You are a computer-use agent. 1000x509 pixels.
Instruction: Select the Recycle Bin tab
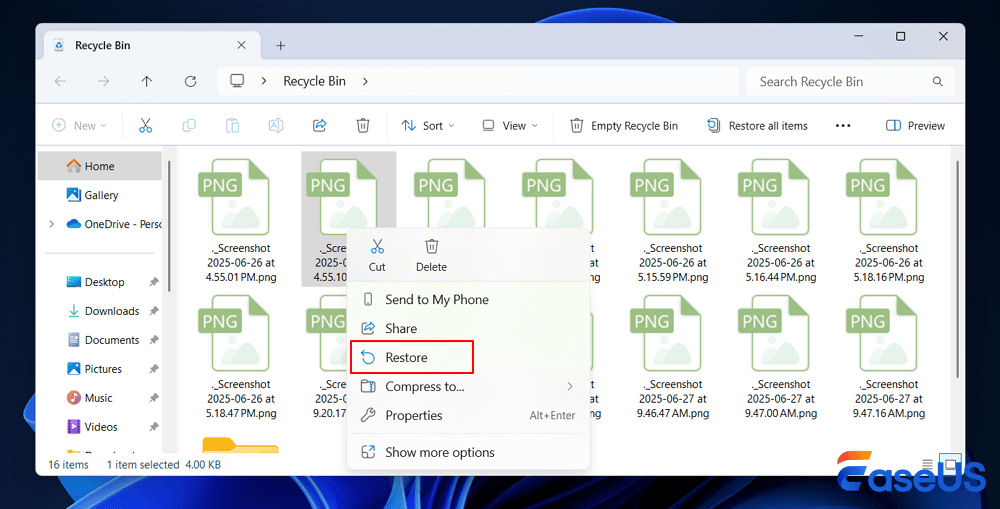point(152,45)
